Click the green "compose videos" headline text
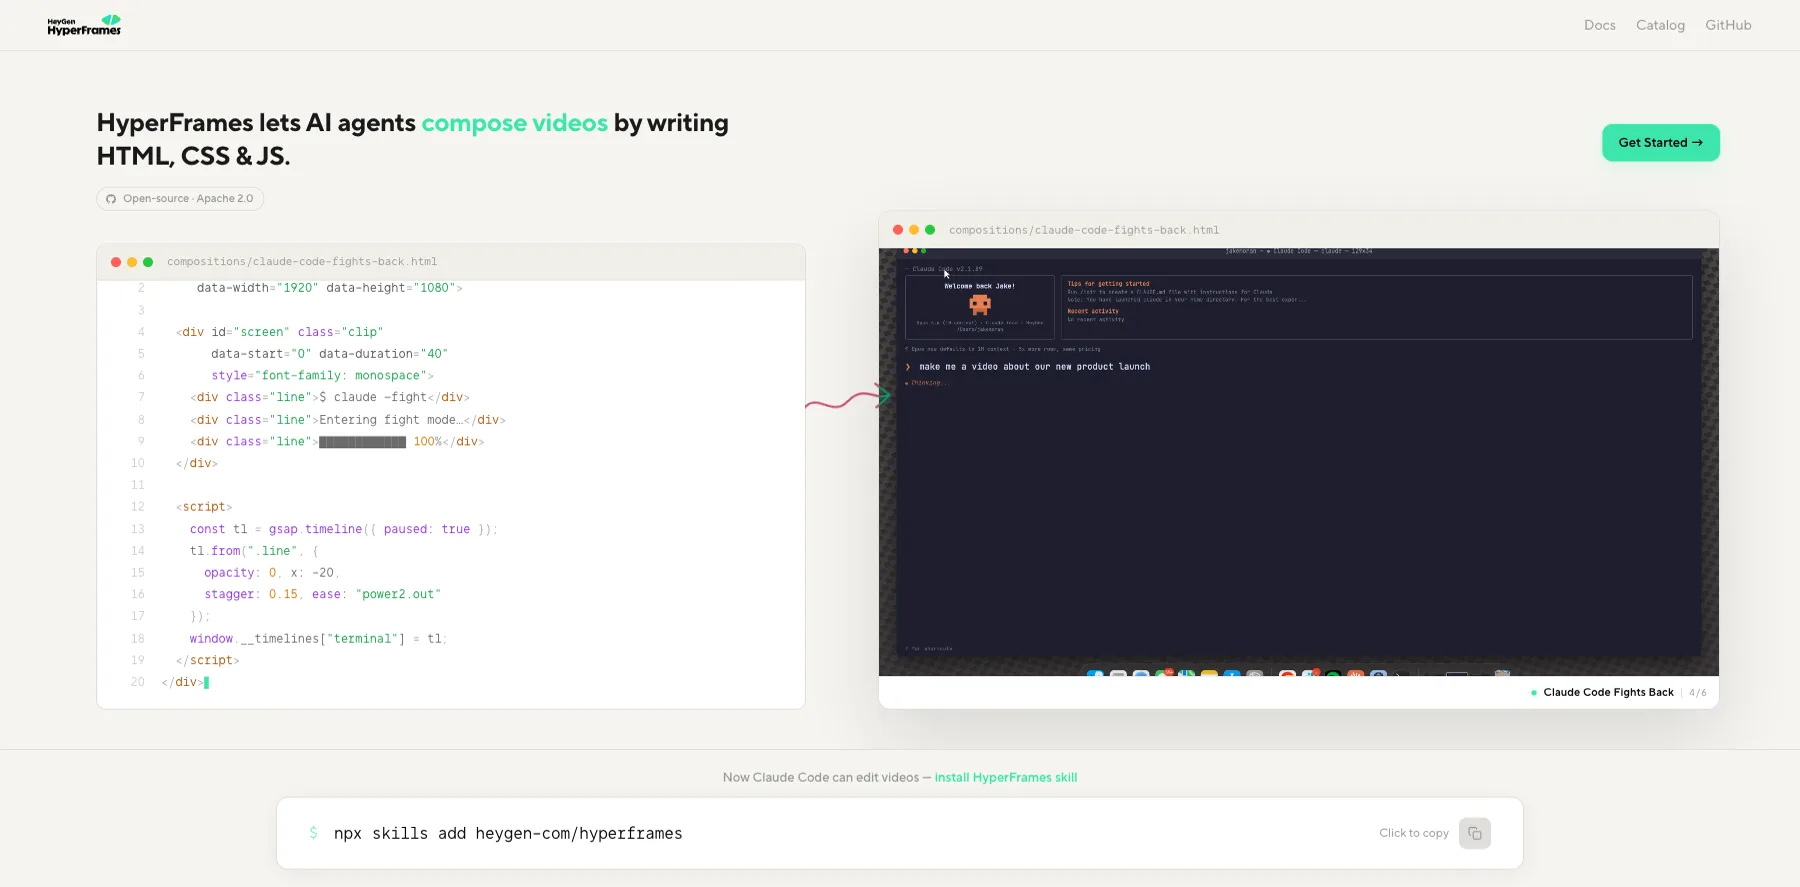Viewport: 1800px width, 887px height. [514, 123]
